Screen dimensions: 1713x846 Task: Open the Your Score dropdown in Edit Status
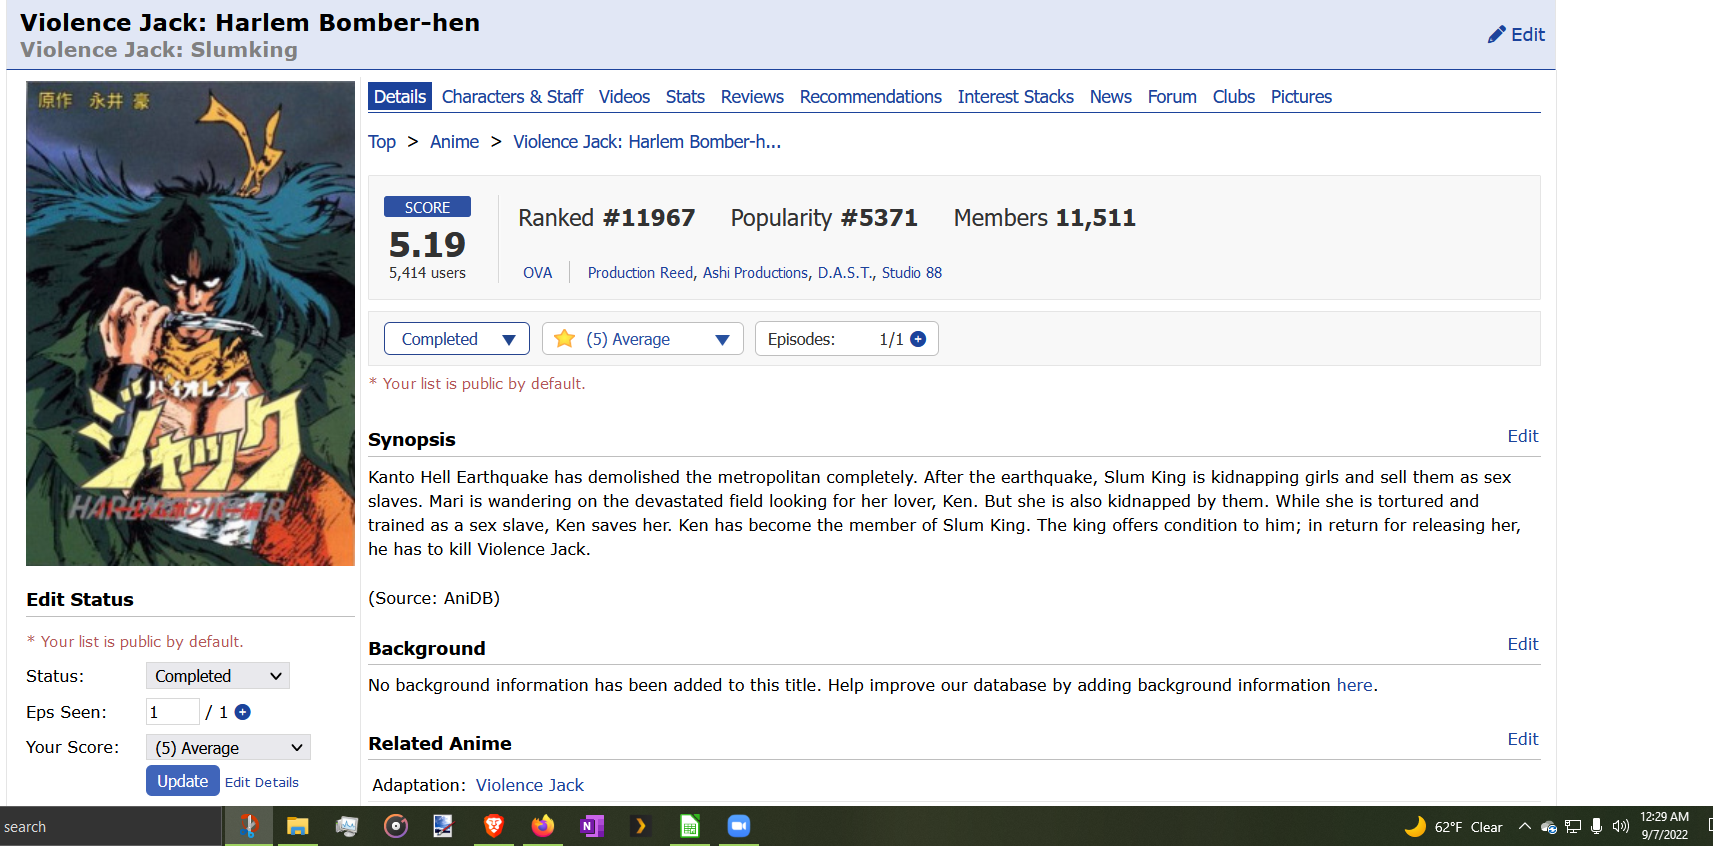pyautogui.click(x=228, y=748)
